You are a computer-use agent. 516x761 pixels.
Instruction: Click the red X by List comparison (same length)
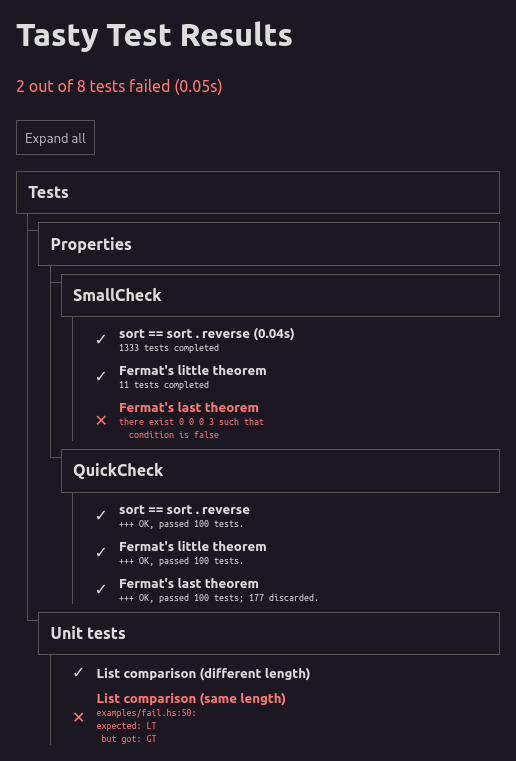[x=79, y=717]
